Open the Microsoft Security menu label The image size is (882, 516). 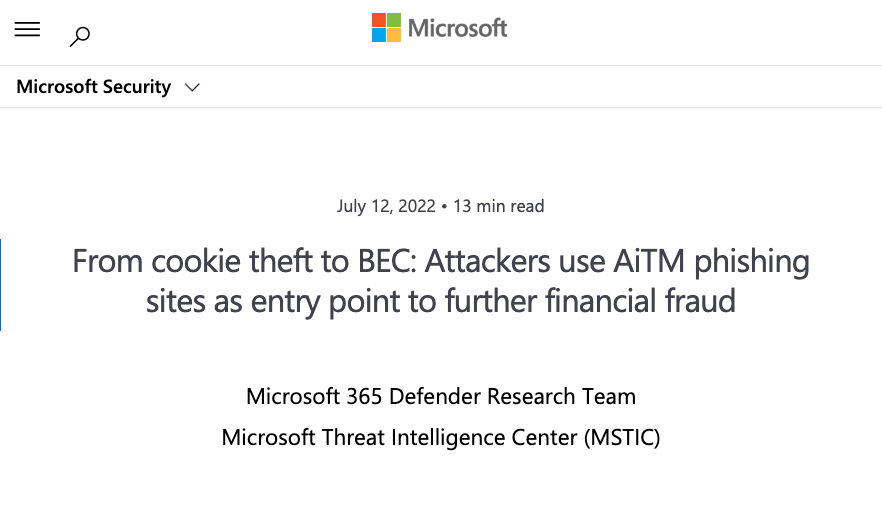pyautogui.click(x=93, y=87)
